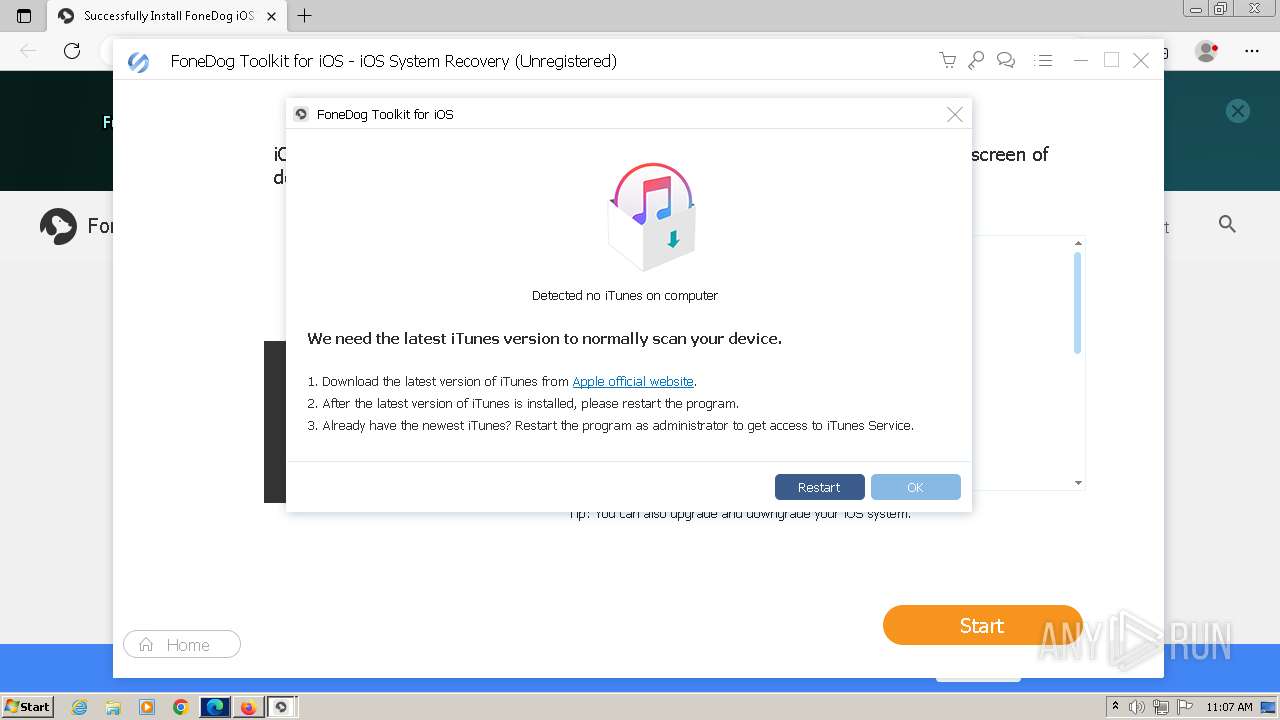The width and height of the screenshot is (1280, 720).
Task: Go back in the browser
Action: 28,51
